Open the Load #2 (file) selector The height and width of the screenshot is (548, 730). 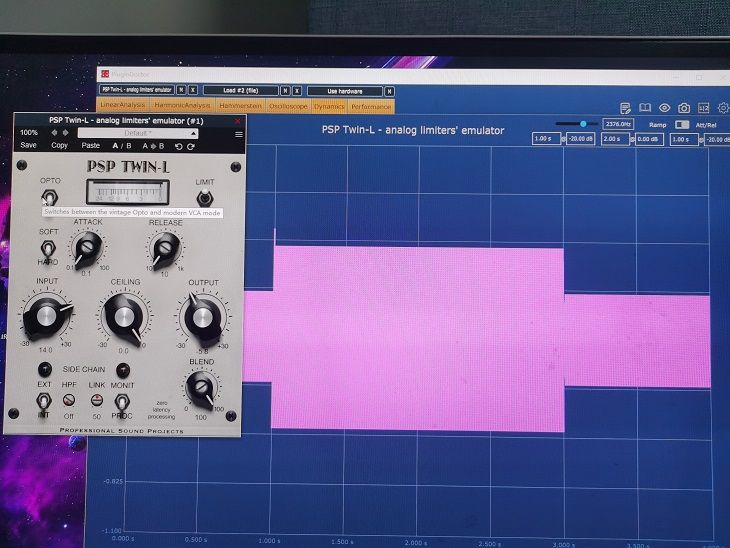tap(239, 91)
